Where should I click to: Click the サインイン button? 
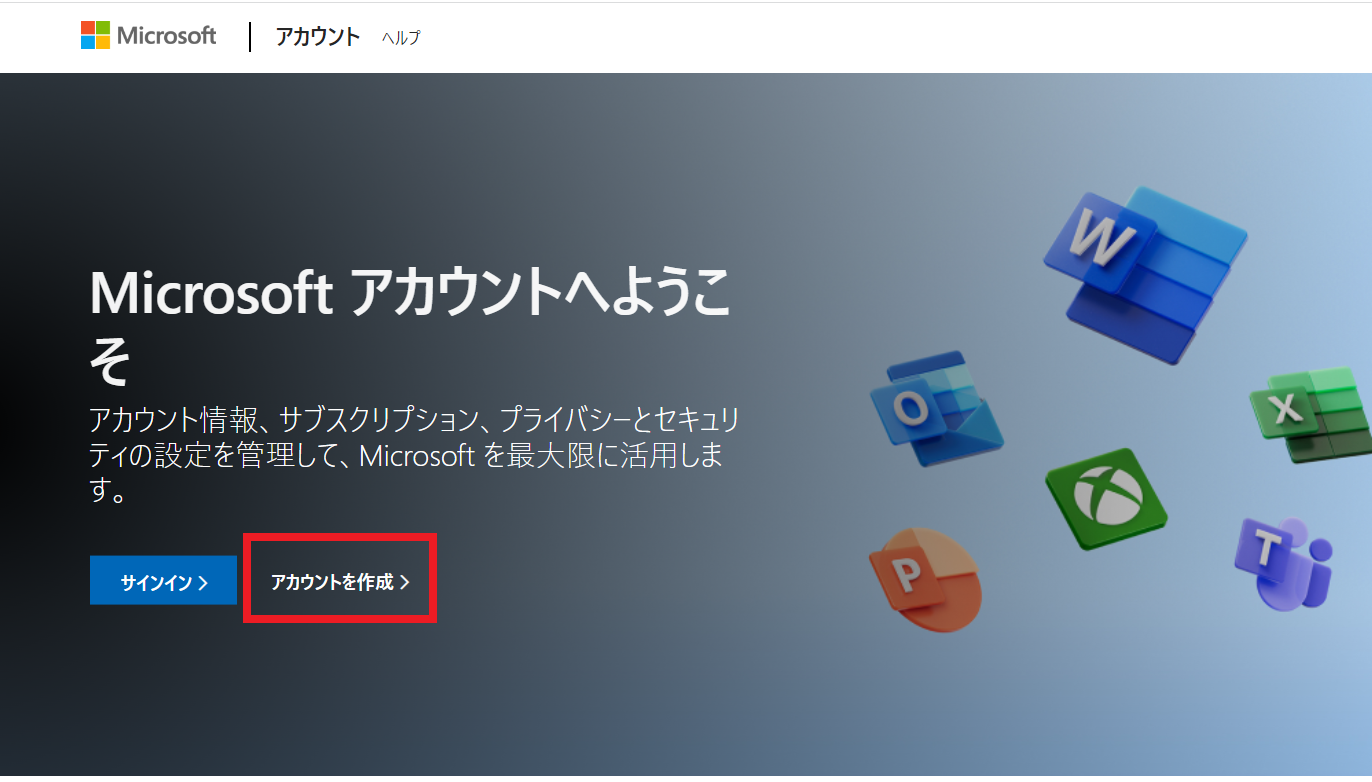(x=163, y=581)
